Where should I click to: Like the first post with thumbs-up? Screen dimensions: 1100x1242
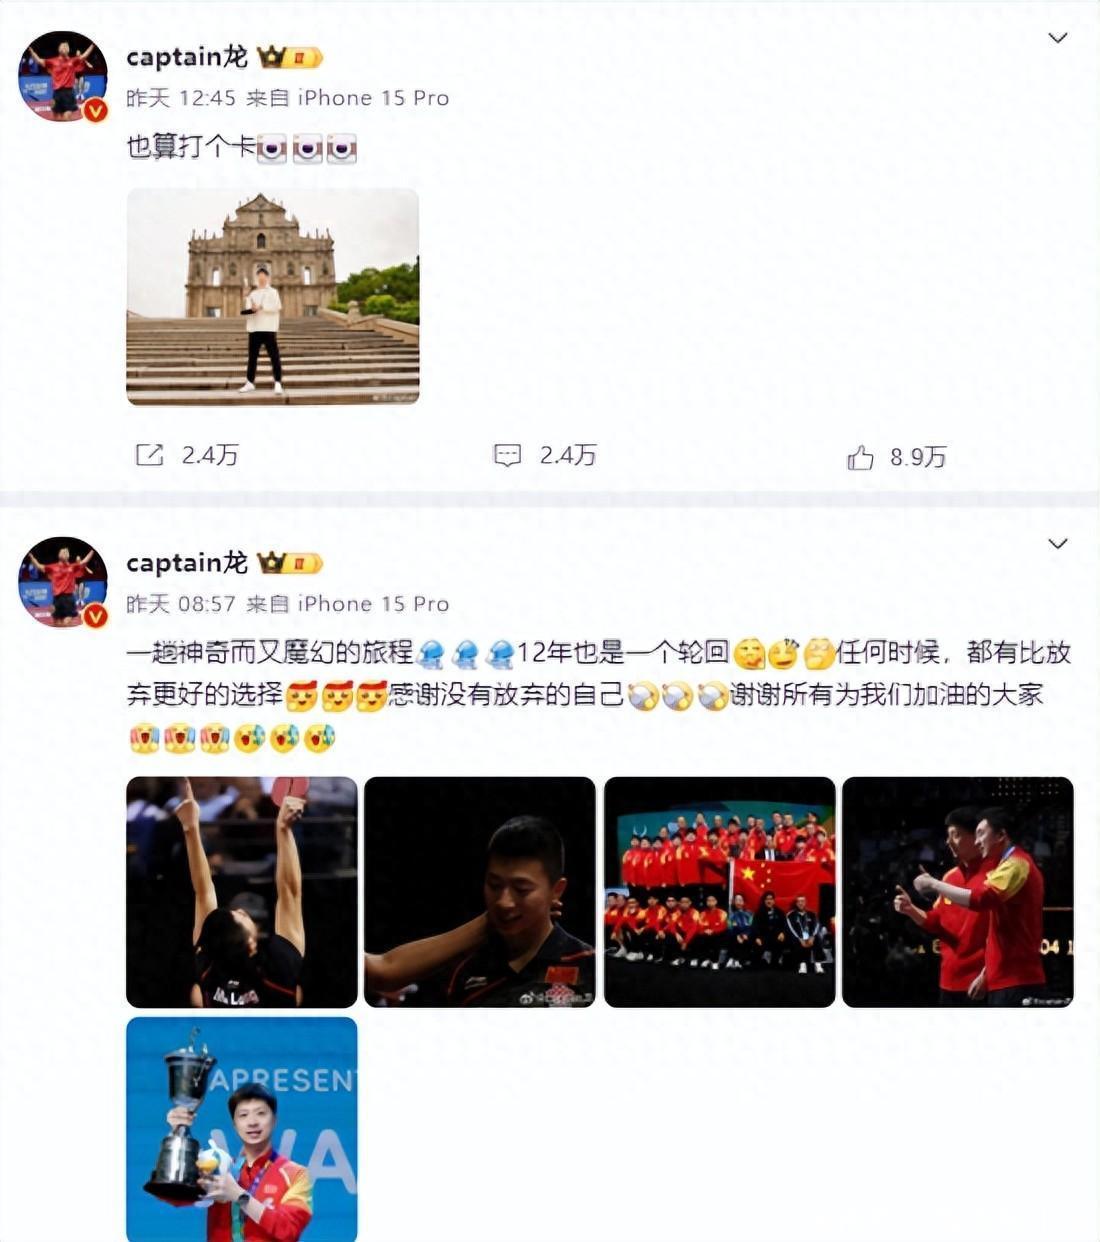(x=860, y=457)
